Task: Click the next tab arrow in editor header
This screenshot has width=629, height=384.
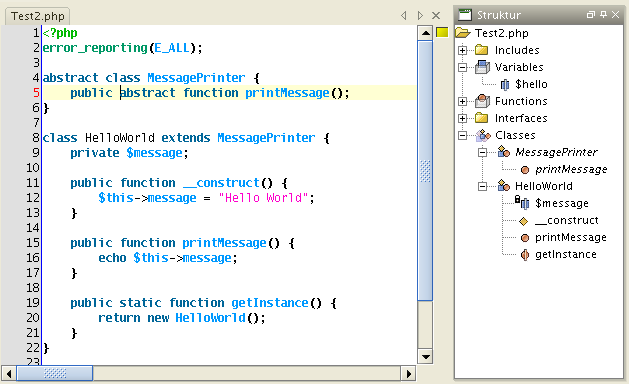Action: coord(420,15)
